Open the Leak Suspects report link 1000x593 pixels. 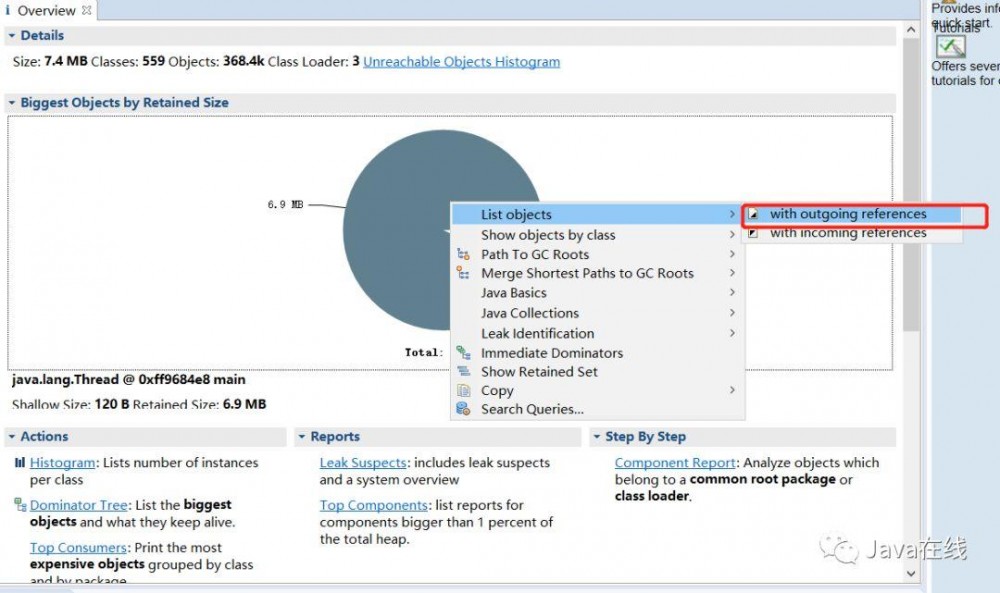[x=363, y=463]
